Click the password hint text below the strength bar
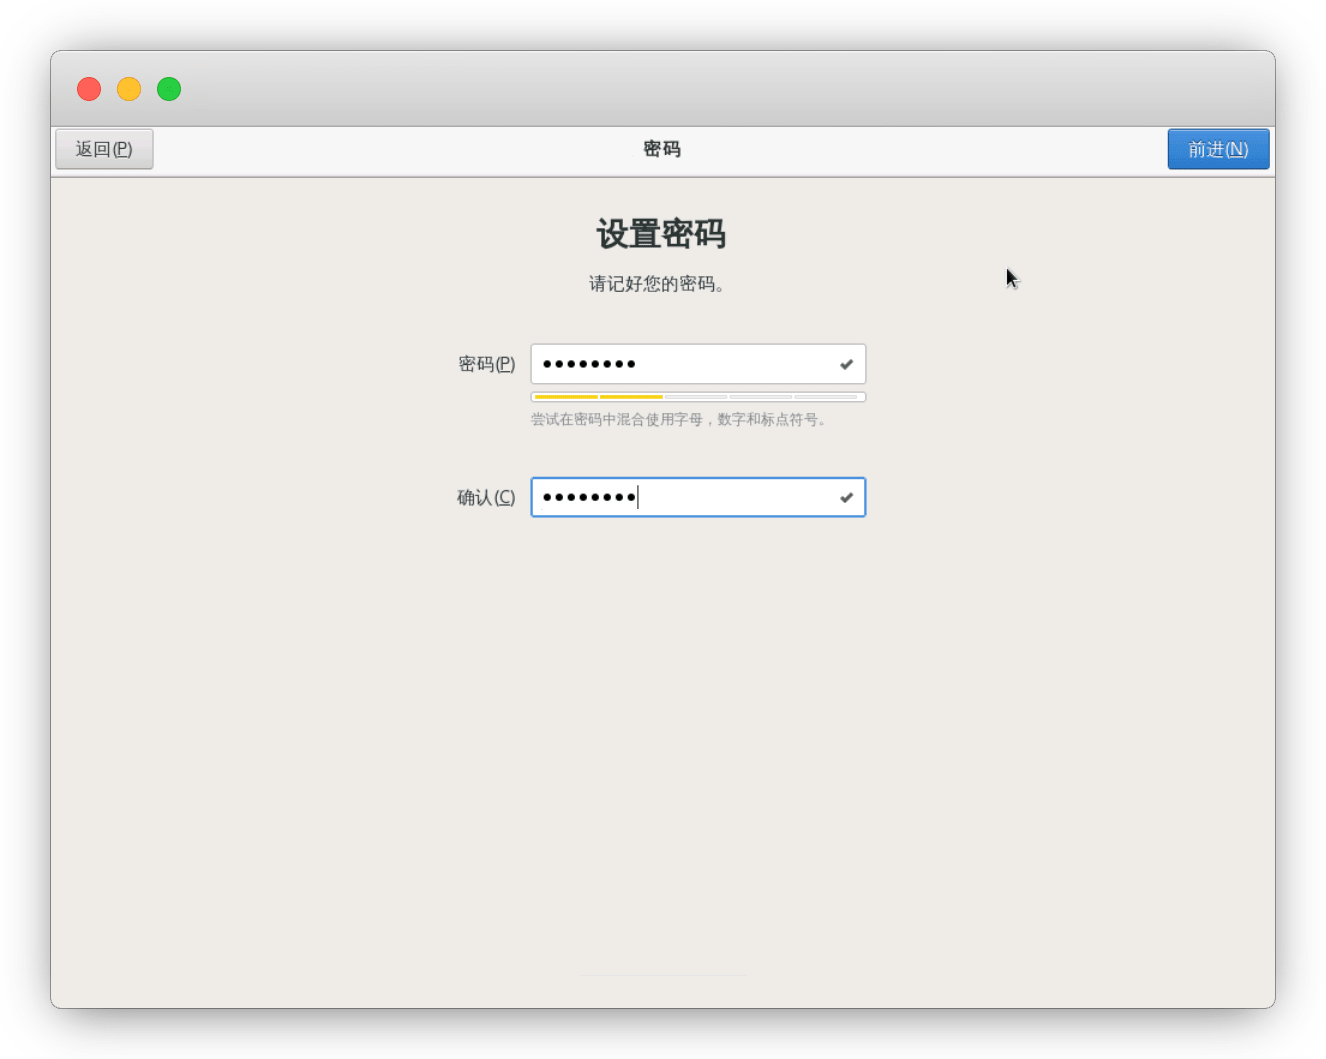The width and height of the screenshot is (1326, 1059). coord(679,420)
